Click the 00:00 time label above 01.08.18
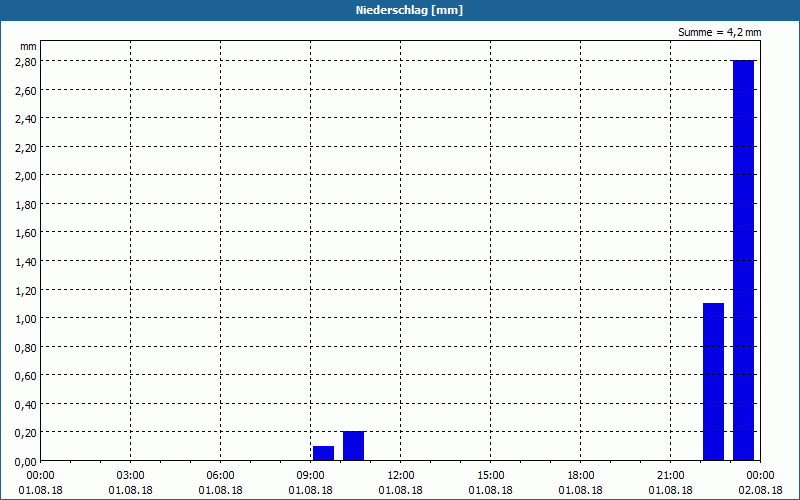This screenshot has height=500, width=800. click(40, 476)
